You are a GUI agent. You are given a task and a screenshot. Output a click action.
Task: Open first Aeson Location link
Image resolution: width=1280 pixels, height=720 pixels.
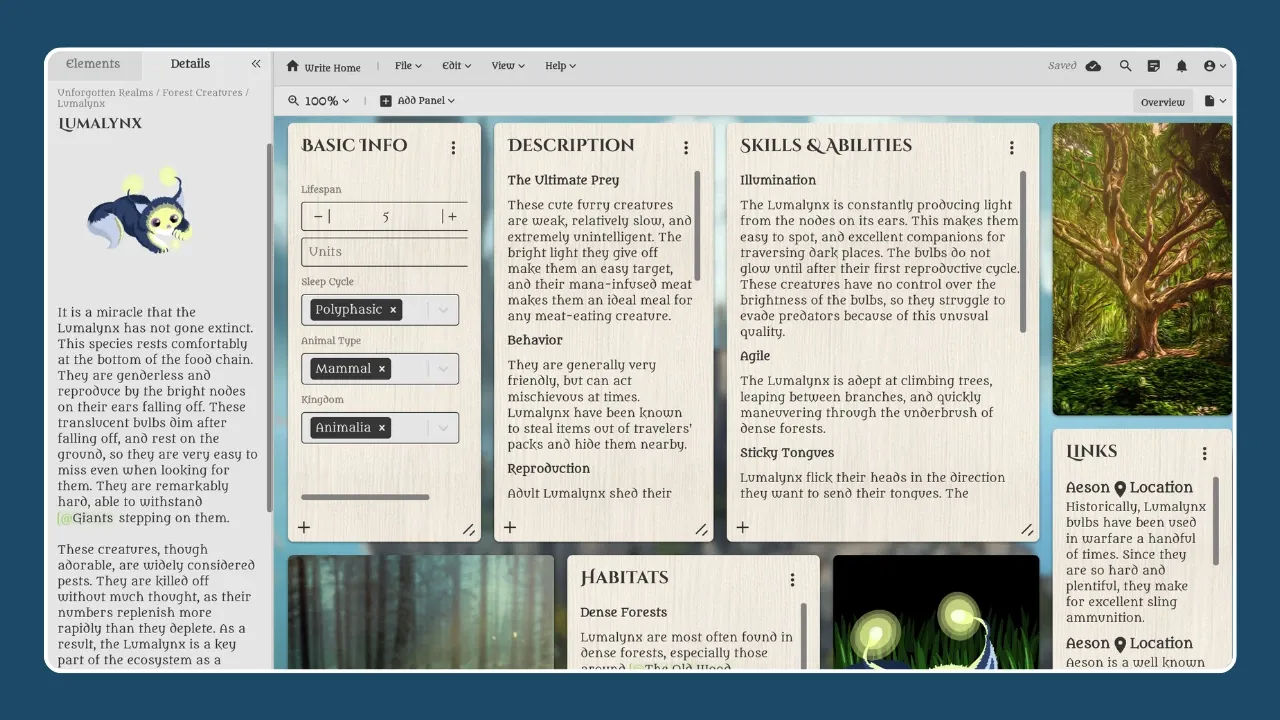(1129, 488)
